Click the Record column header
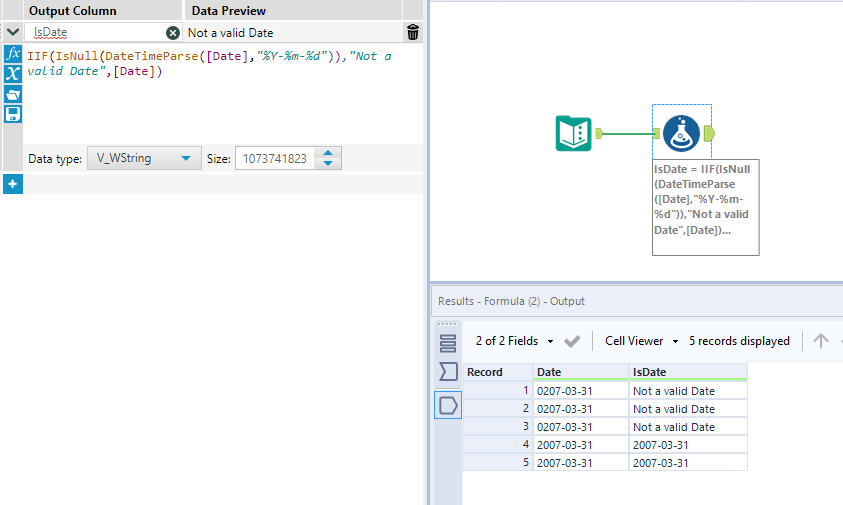 click(498, 372)
